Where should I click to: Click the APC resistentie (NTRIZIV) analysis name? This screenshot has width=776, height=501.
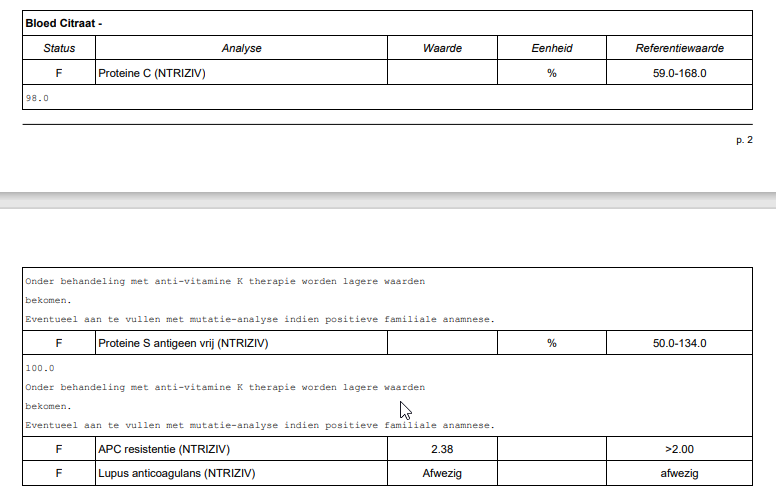click(163, 449)
